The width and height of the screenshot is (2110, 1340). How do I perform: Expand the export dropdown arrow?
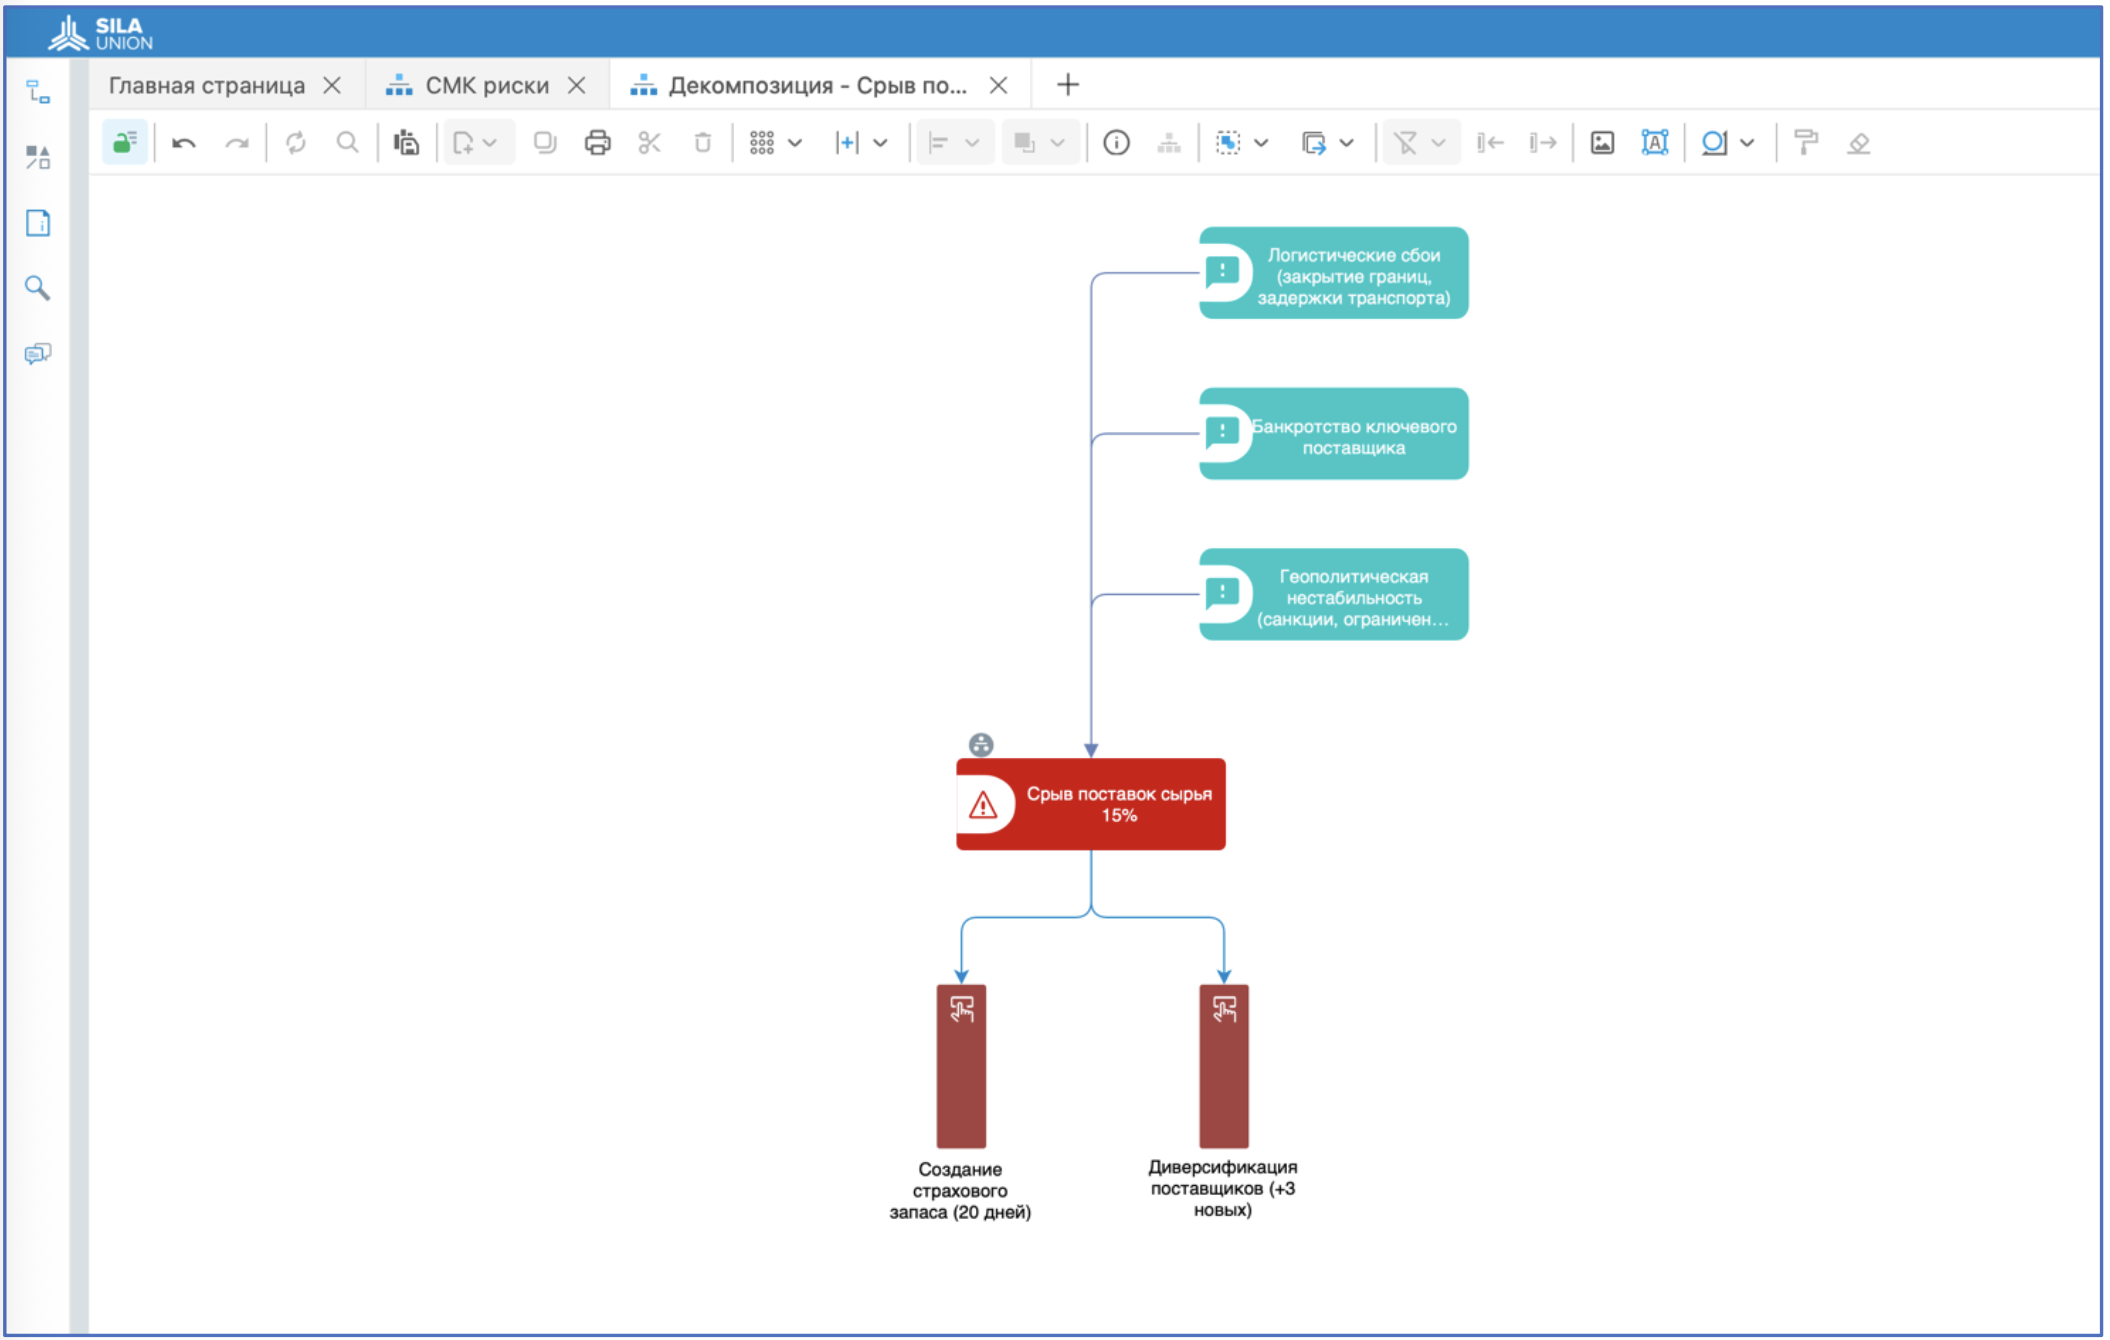(1347, 143)
